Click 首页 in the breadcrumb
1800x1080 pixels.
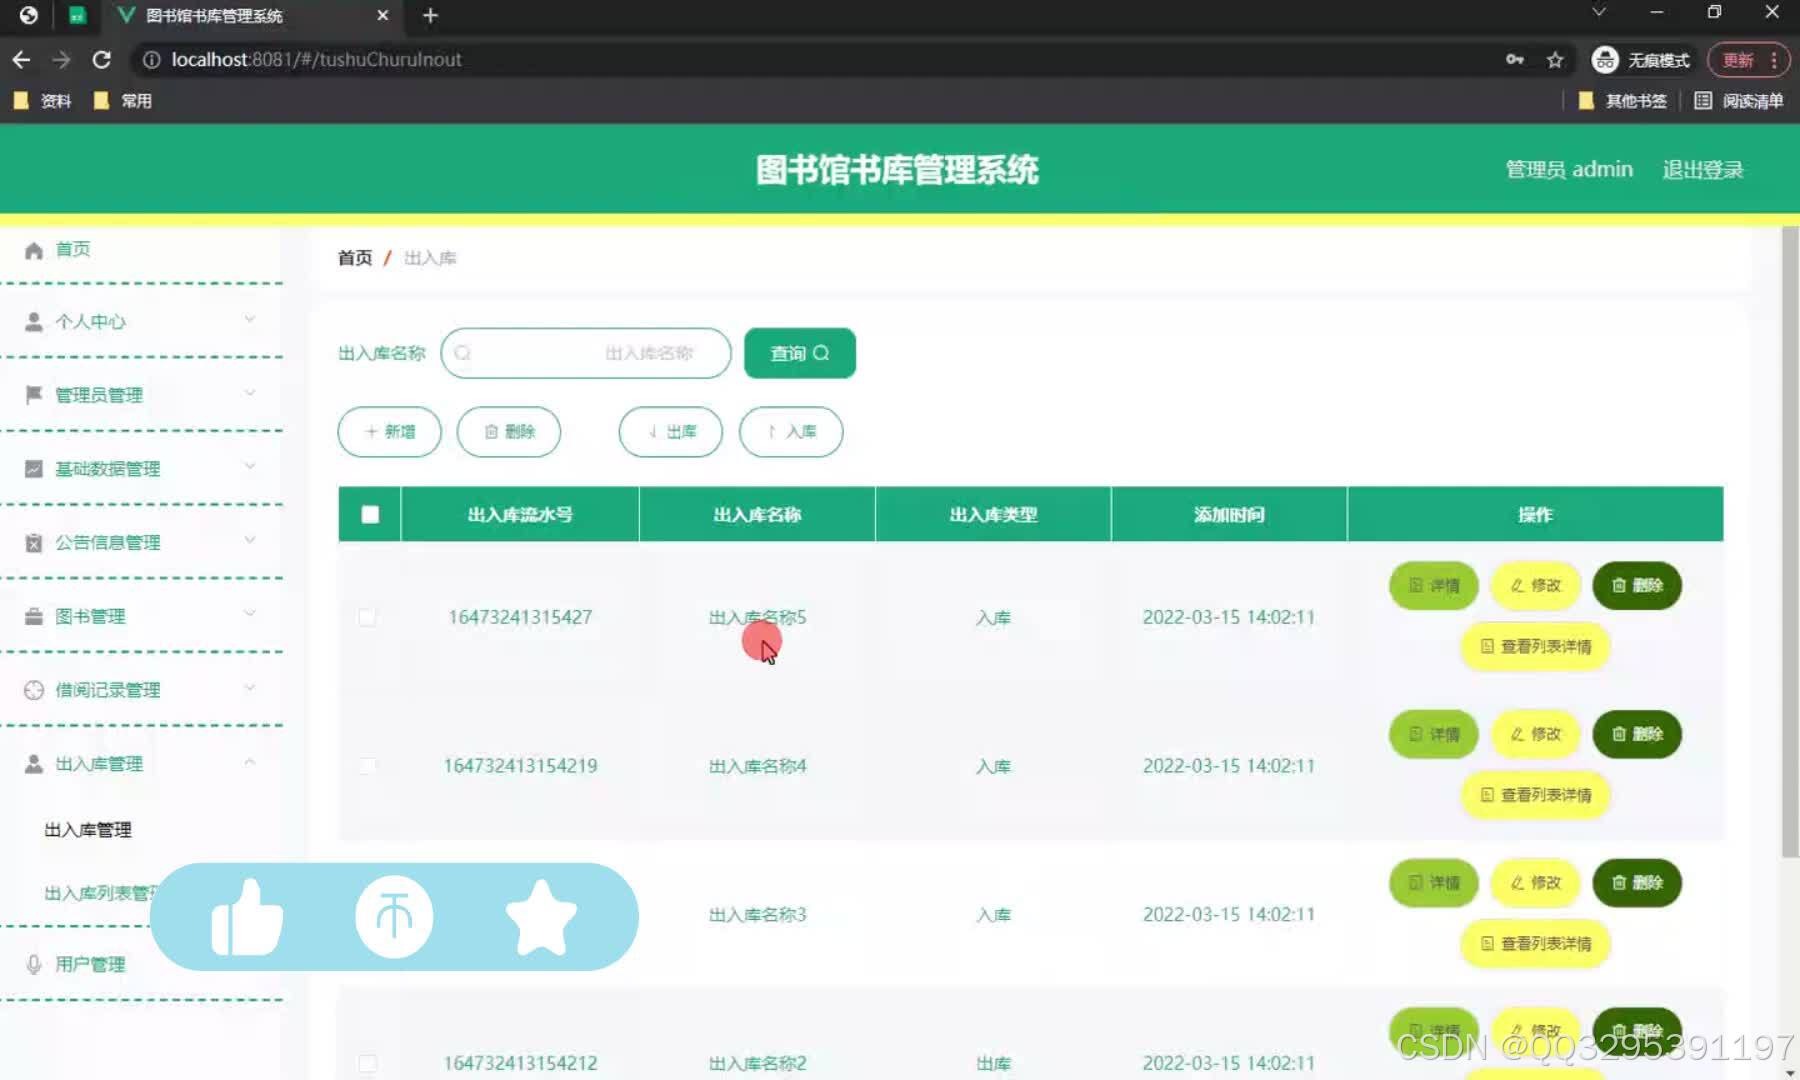[355, 258]
